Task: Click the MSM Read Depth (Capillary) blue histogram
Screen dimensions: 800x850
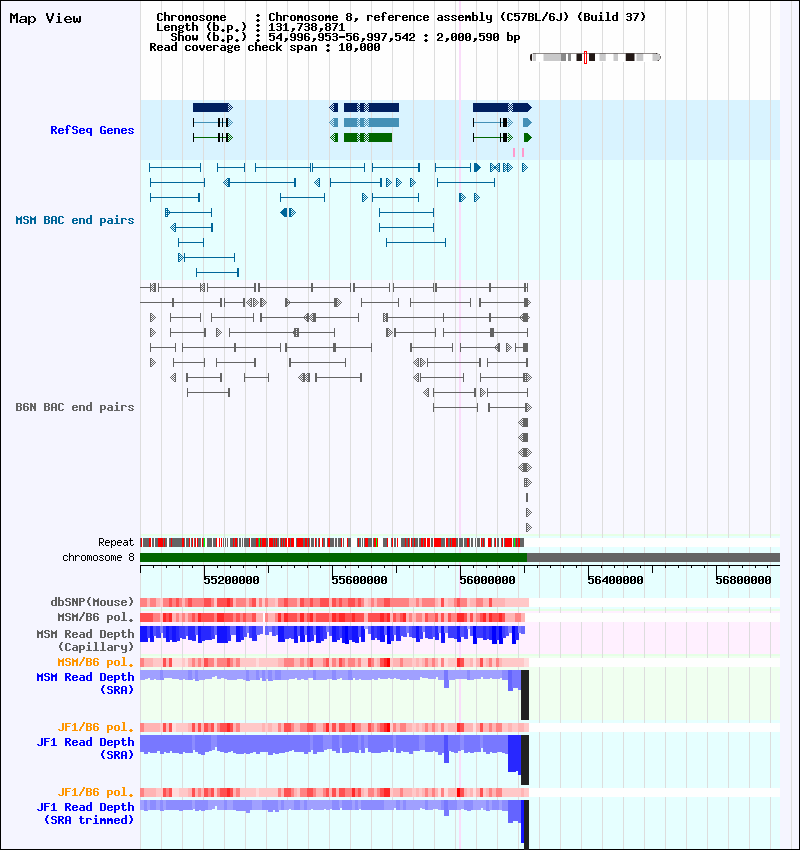Action: (x=332, y=634)
